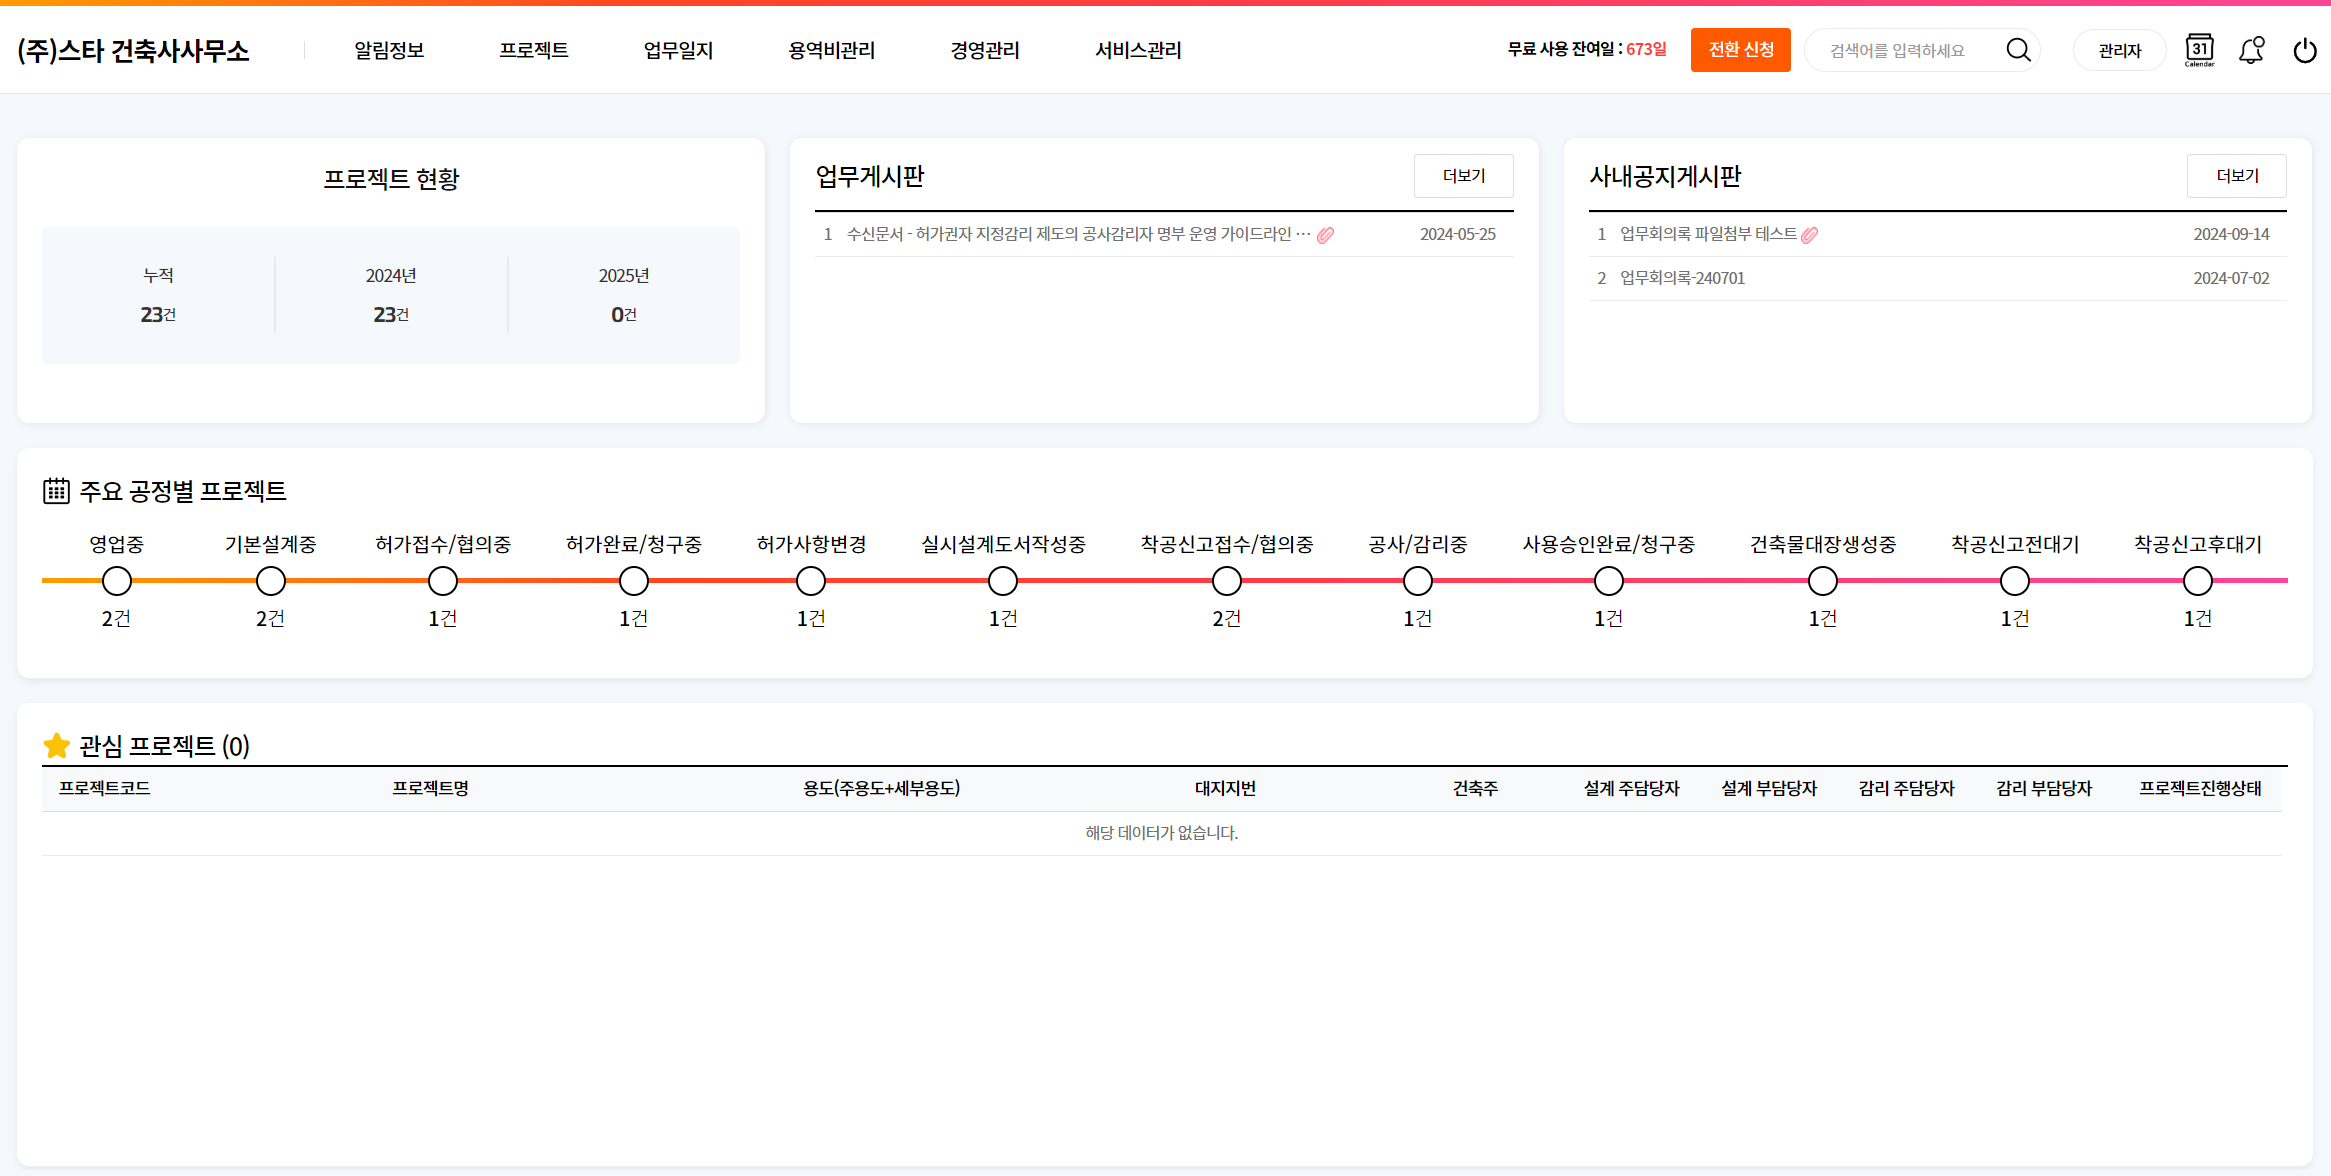This screenshot has height=1176, width=2331.
Task: Click the 2024년 23건 count
Action: pos(391,314)
